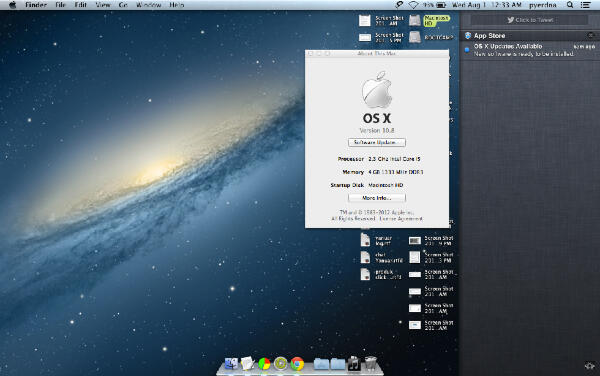Click the Wi-Fi status icon
The width and height of the screenshot is (600, 376).
tap(413, 5)
